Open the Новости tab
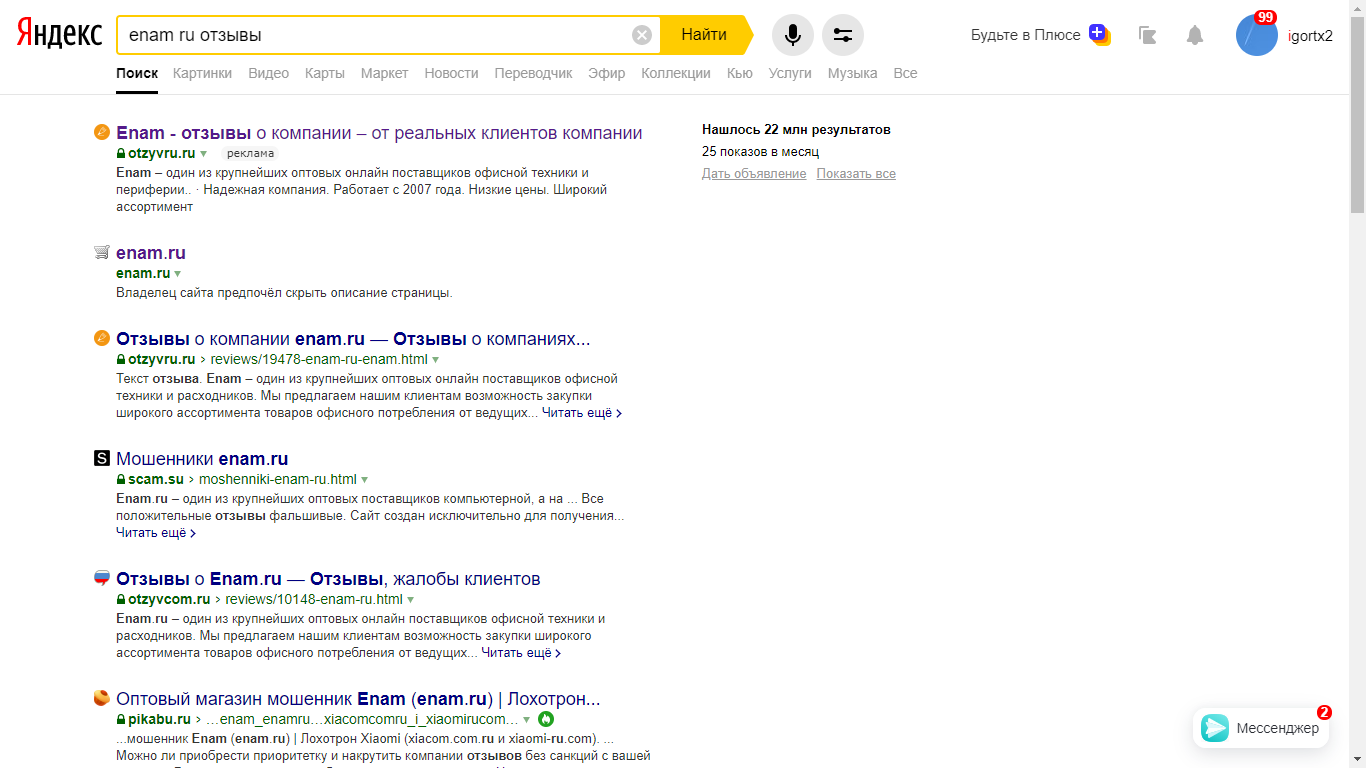The width and height of the screenshot is (1366, 768). (x=451, y=73)
